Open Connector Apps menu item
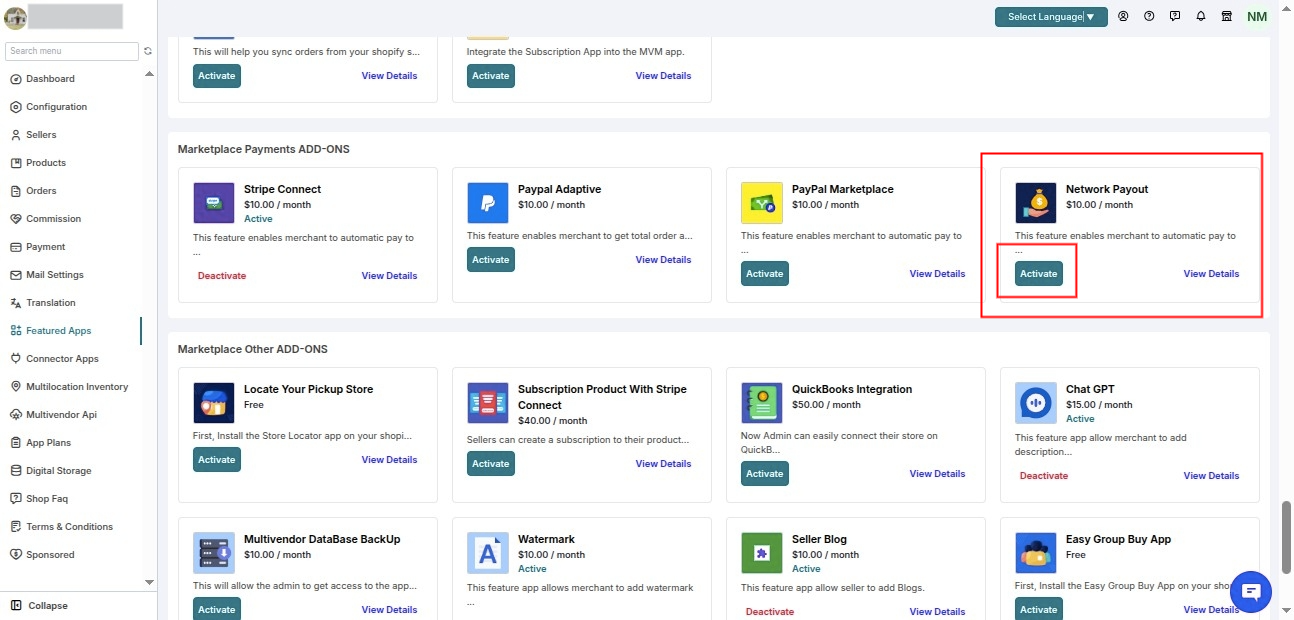The width and height of the screenshot is (1294, 620). click(54, 359)
